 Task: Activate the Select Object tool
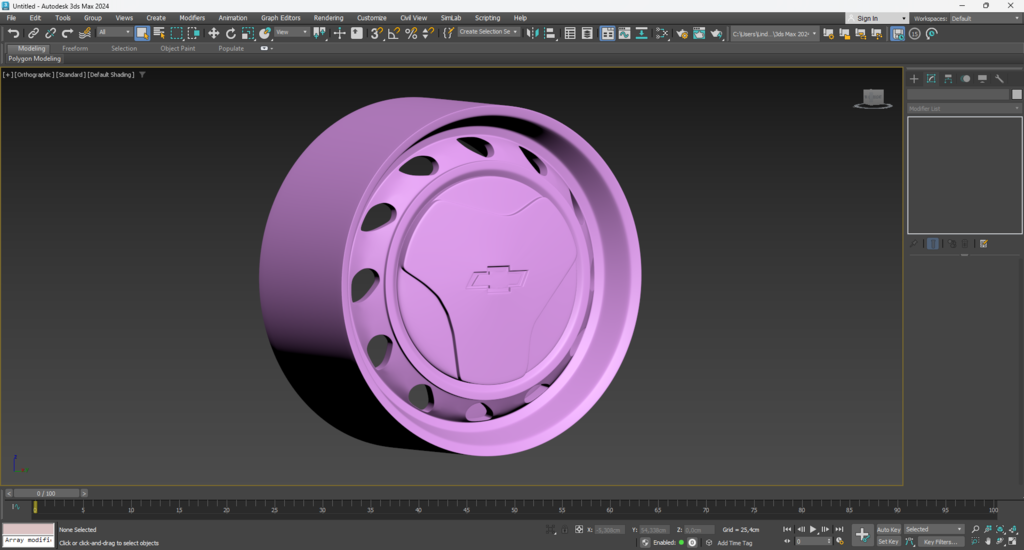[142, 33]
